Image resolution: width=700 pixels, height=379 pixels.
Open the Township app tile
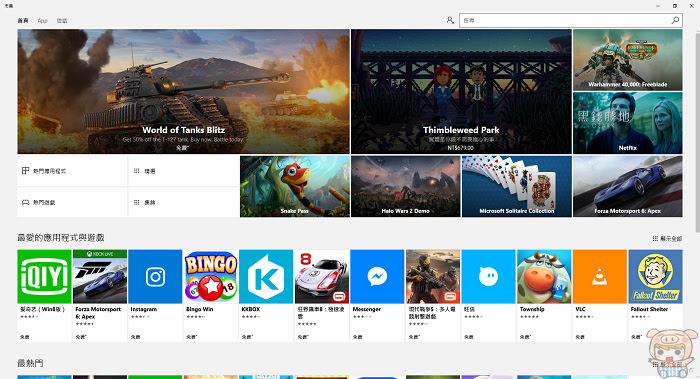(x=544, y=295)
